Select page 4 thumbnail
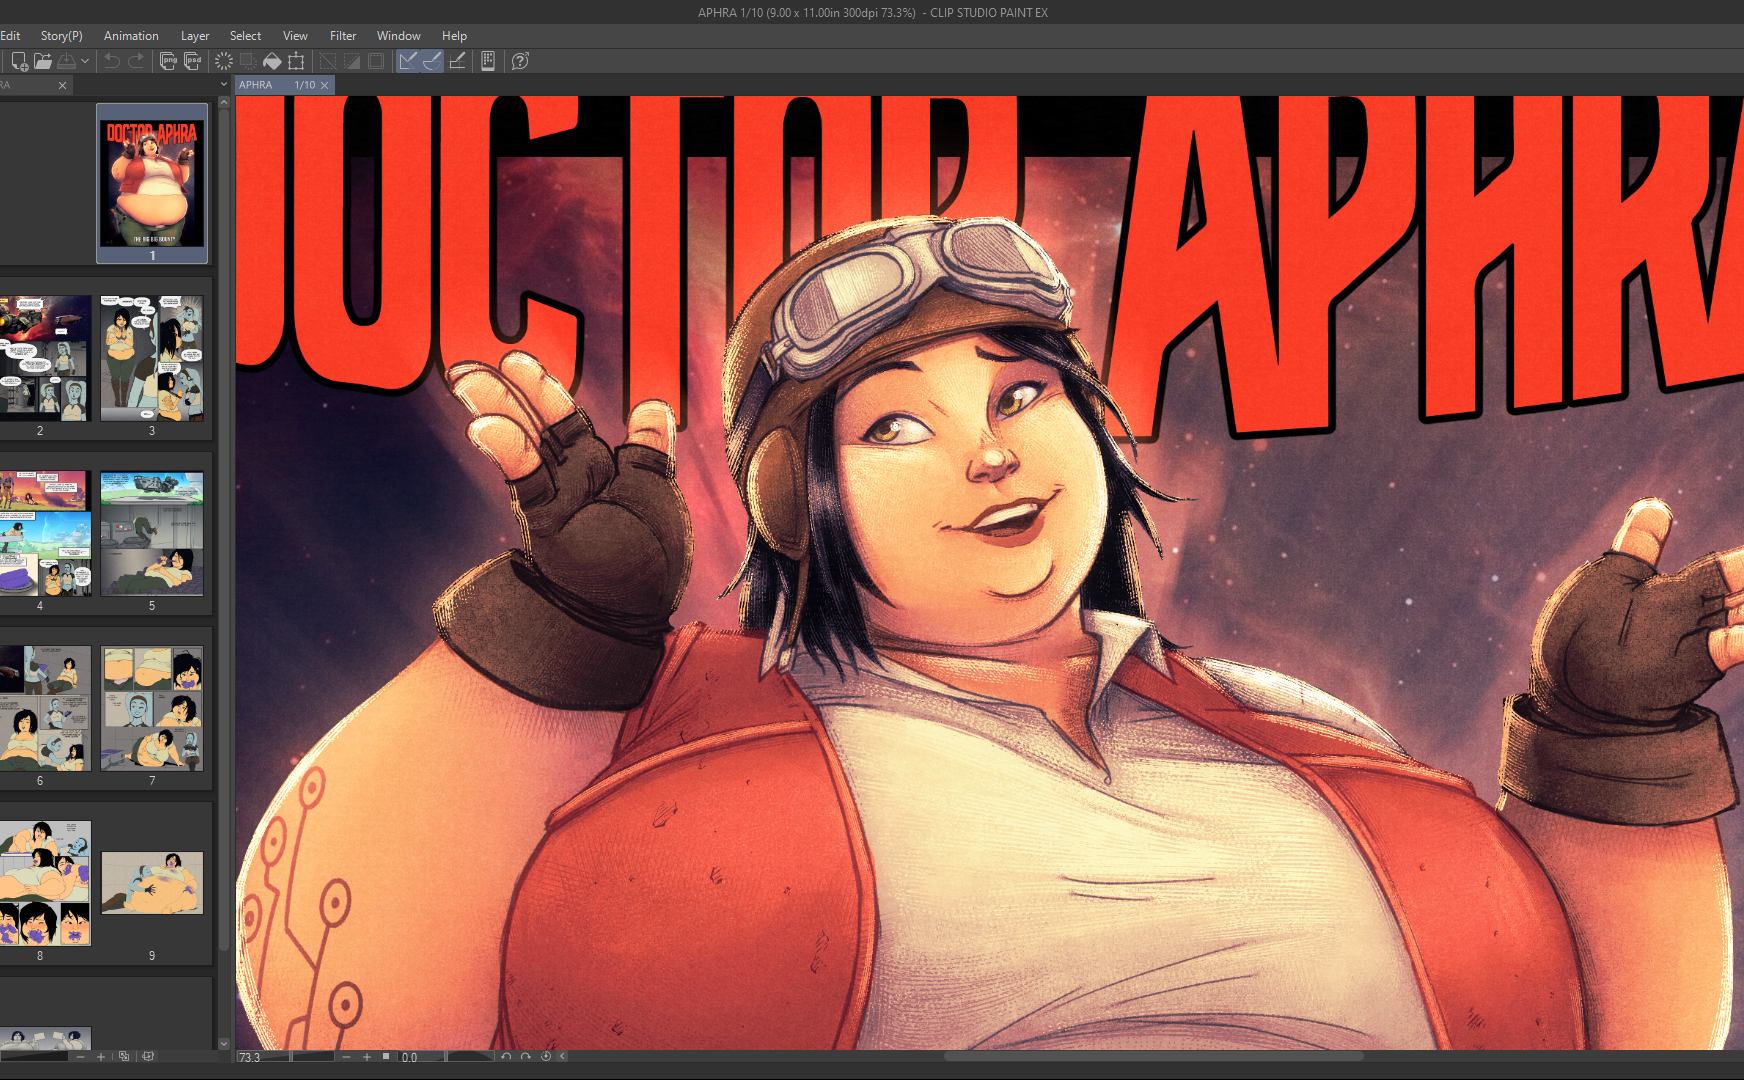1744x1080 pixels. 45,534
